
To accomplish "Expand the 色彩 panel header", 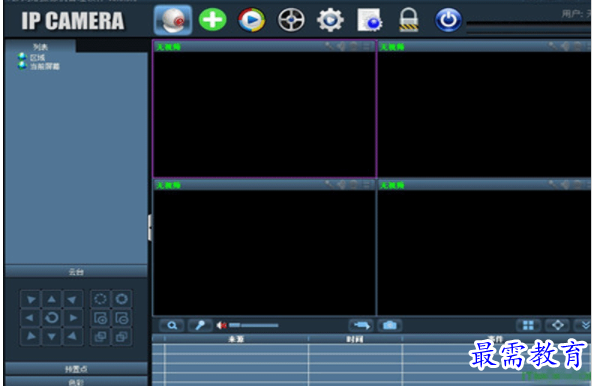I will point(76,381).
